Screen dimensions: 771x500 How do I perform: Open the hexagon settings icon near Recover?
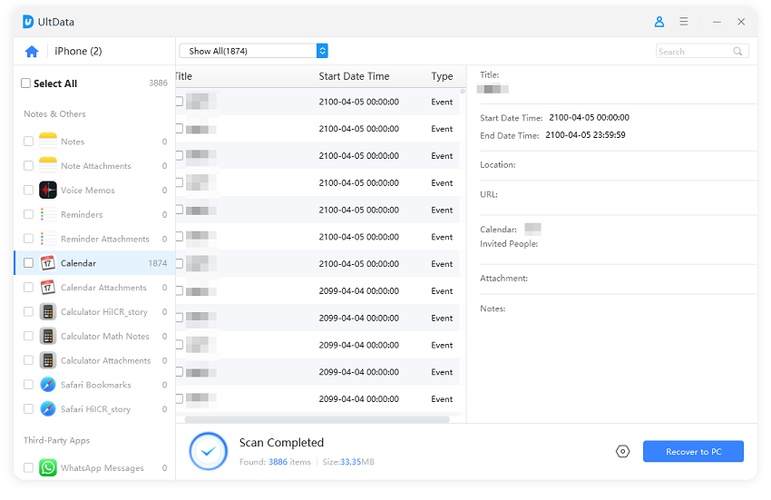[x=623, y=451]
